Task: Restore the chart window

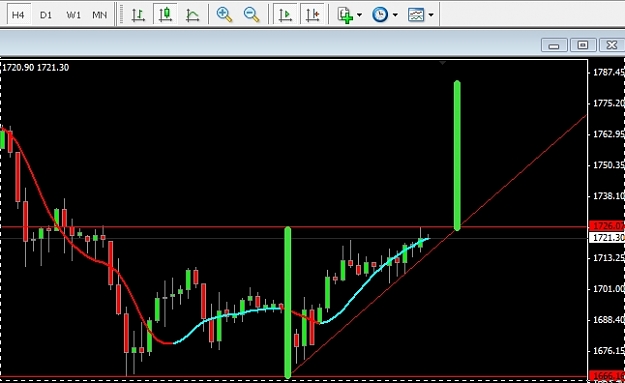Action: (583, 45)
